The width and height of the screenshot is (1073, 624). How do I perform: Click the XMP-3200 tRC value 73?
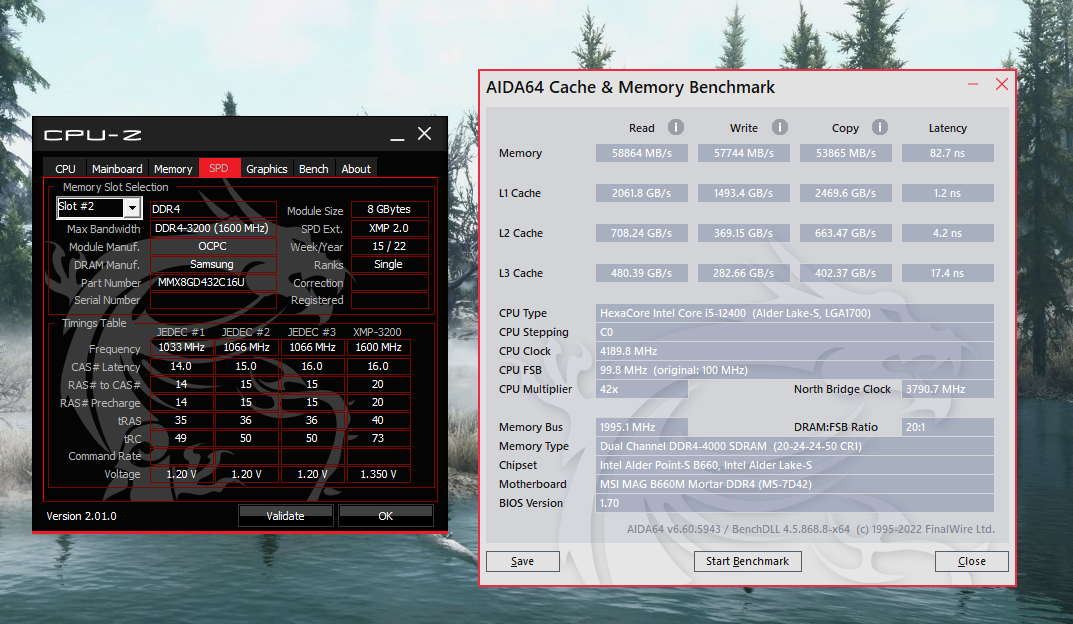coord(378,438)
